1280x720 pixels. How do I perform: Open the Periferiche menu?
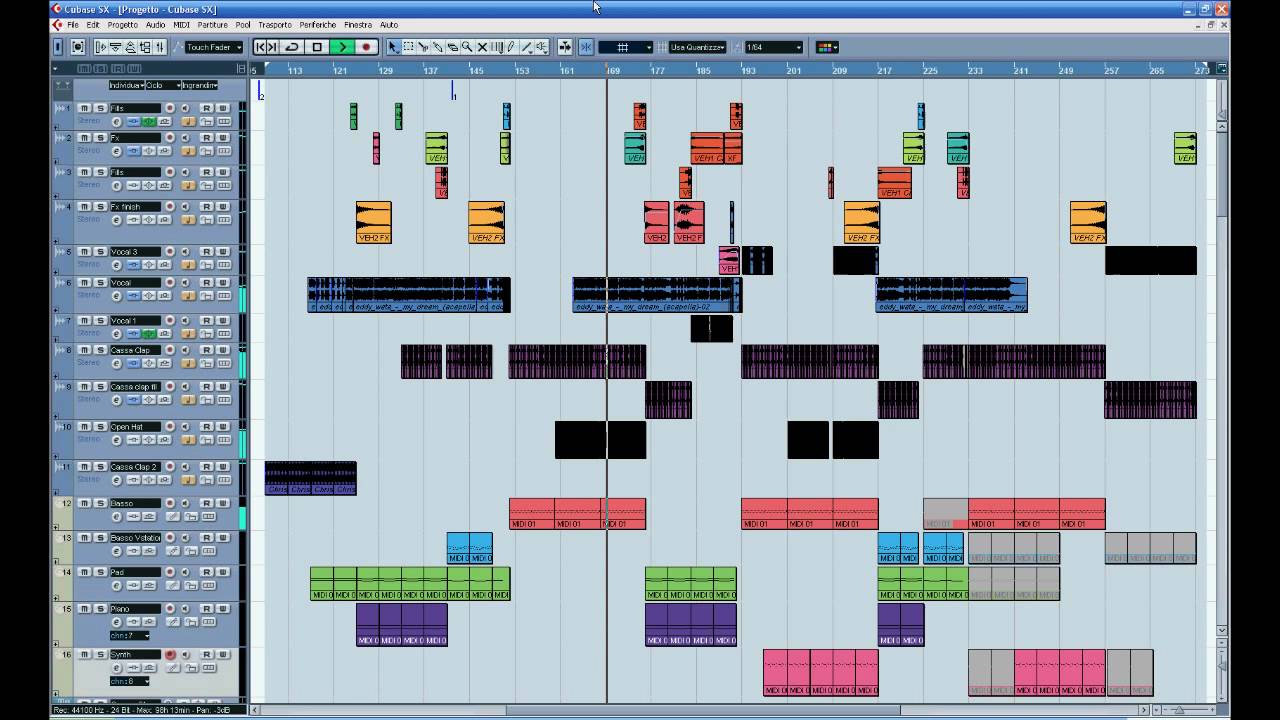tap(318, 24)
